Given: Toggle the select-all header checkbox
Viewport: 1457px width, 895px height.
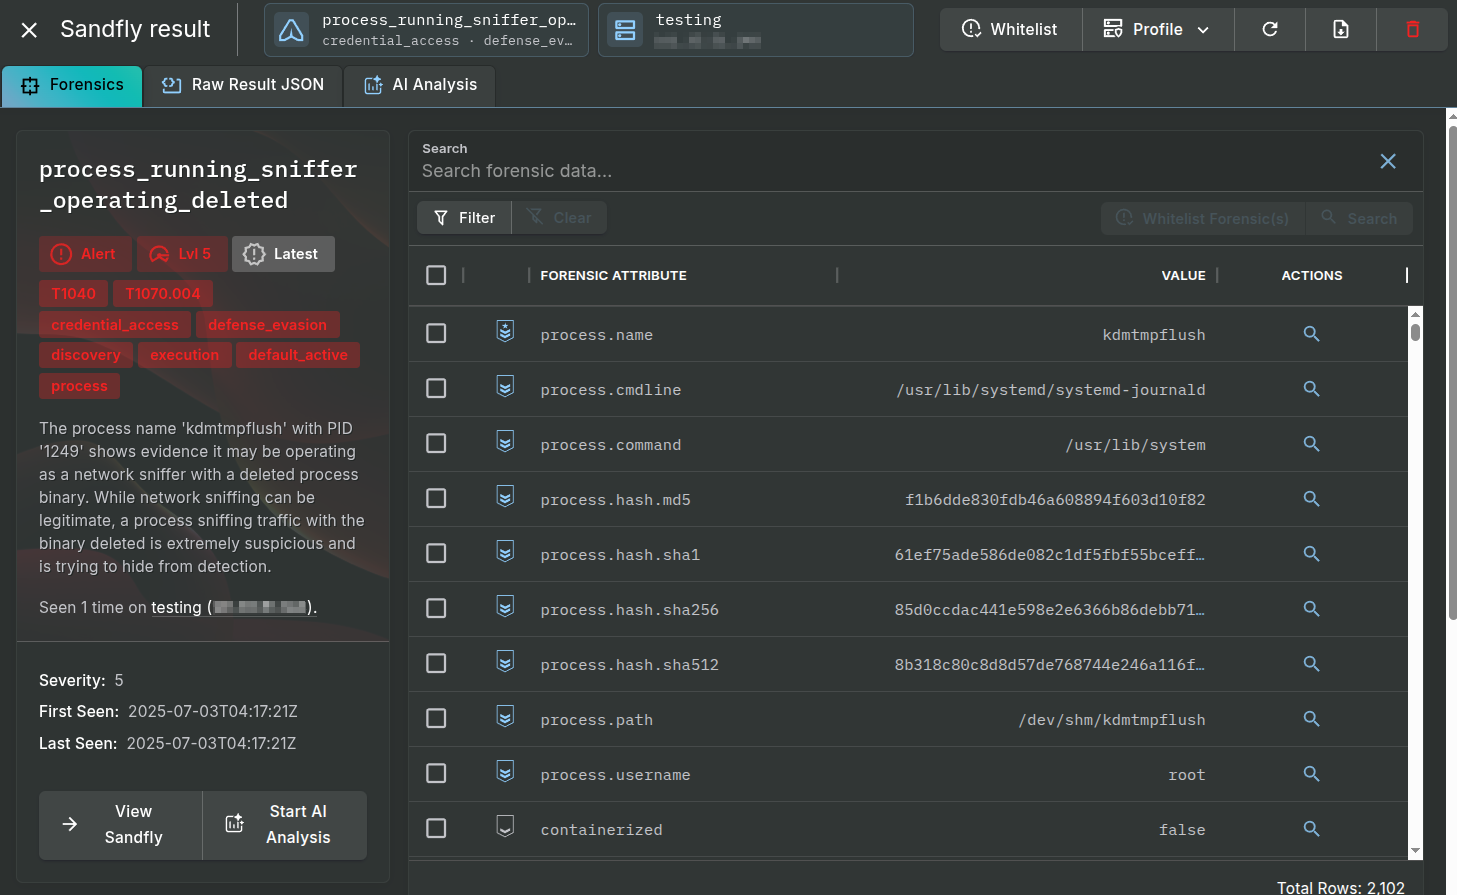Looking at the screenshot, I should click(436, 275).
